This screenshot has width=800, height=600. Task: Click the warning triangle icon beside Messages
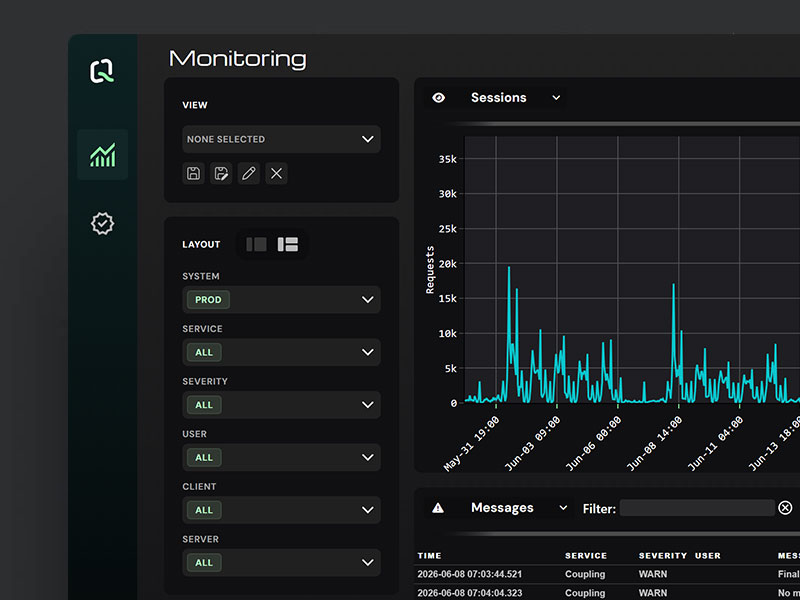point(438,508)
